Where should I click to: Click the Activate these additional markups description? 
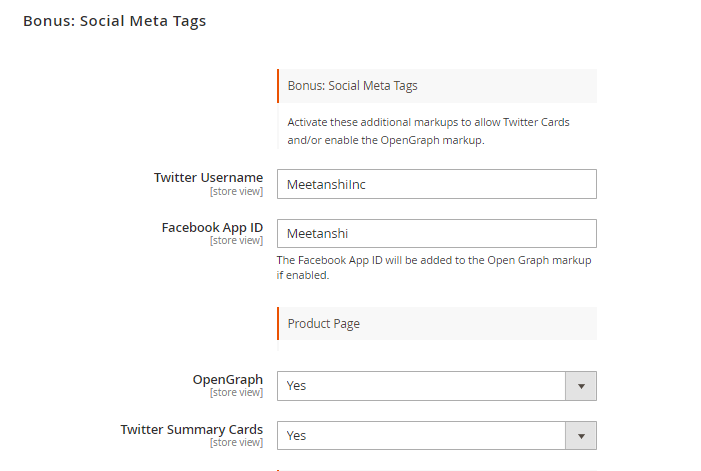(428, 131)
